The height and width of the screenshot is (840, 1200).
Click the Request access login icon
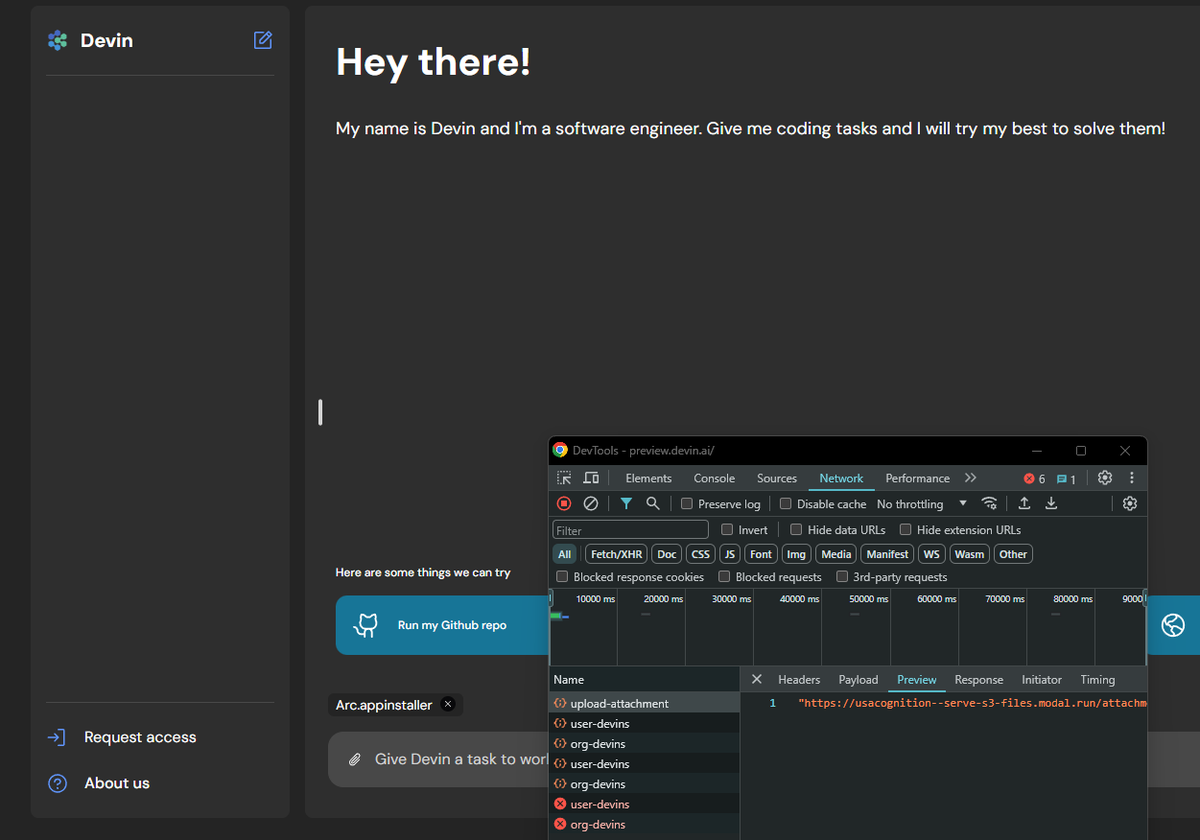pos(57,737)
